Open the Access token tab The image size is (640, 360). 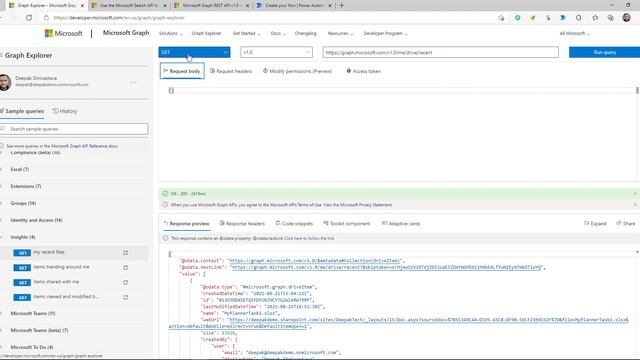point(363,71)
